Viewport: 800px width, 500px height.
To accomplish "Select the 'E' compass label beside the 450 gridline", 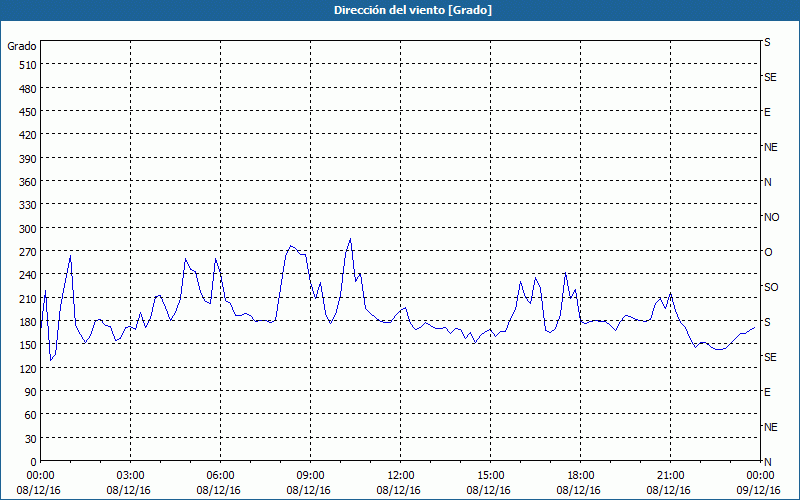I will pyautogui.click(x=767, y=112).
